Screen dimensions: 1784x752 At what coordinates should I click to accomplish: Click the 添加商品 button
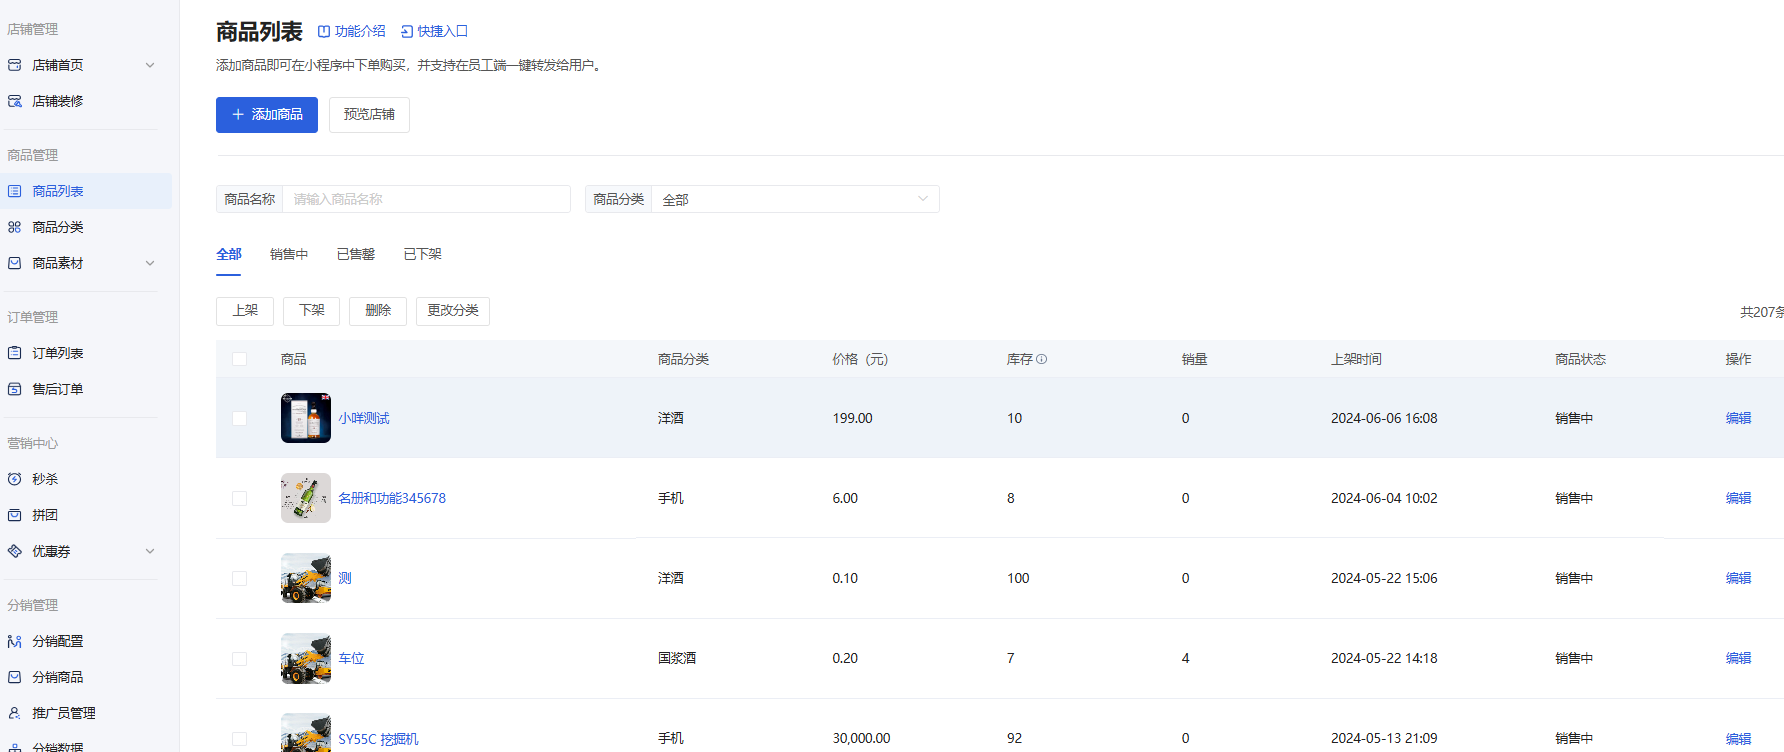click(267, 115)
